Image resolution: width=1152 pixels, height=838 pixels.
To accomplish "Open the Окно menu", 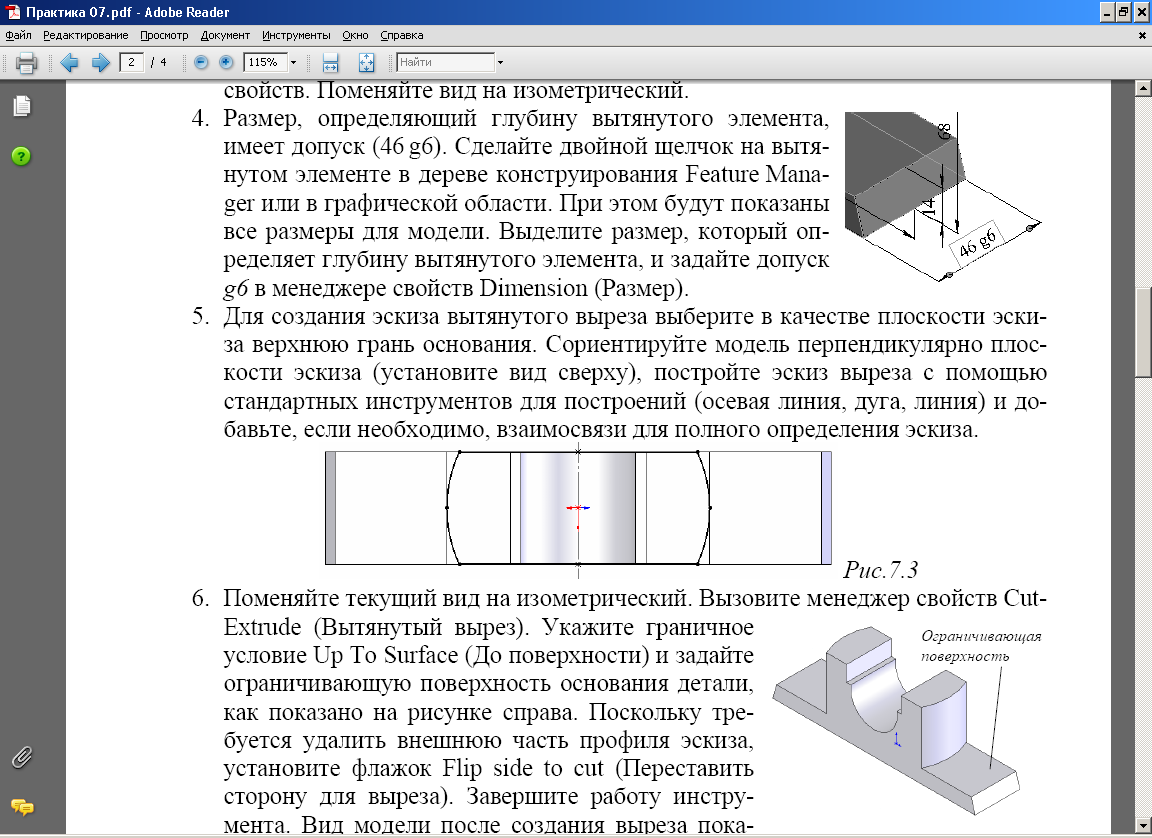I will click(355, 35).
